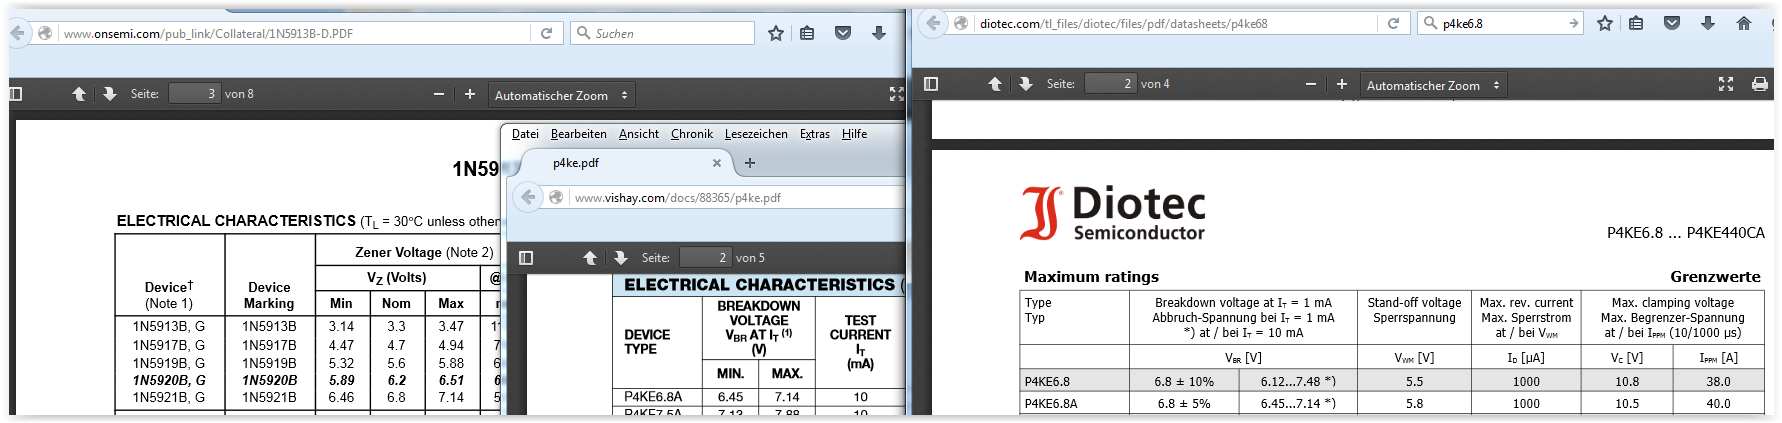
Task: Switch onsemi PDF to presentation mode
Action: [x=896, y=94]
